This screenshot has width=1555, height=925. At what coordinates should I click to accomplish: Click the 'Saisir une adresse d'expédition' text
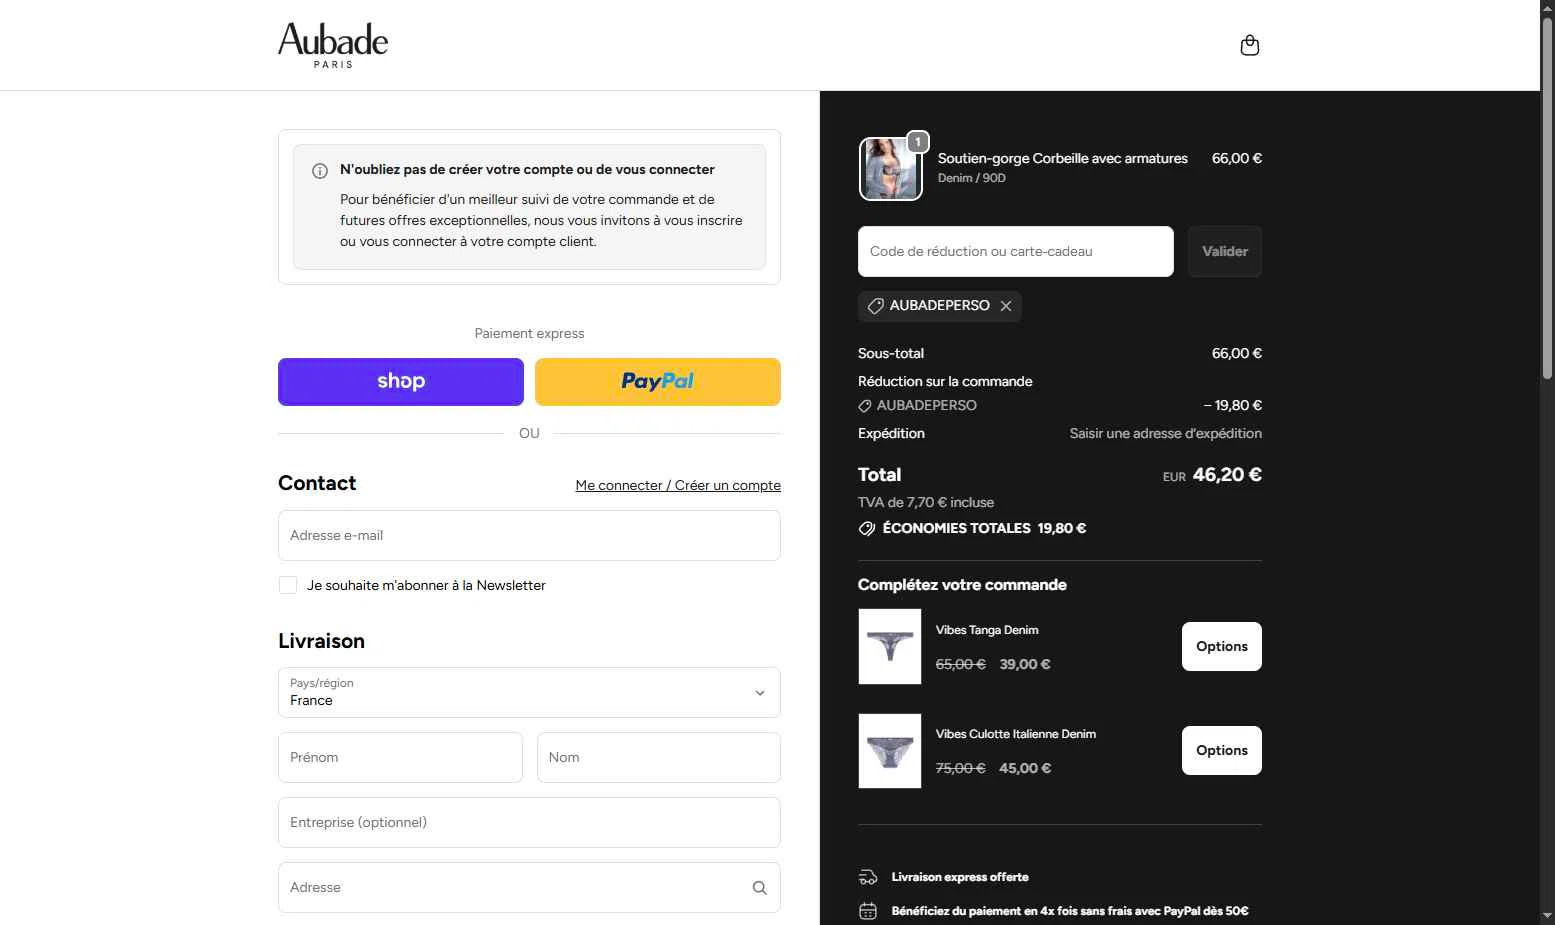coord(1166,433)
